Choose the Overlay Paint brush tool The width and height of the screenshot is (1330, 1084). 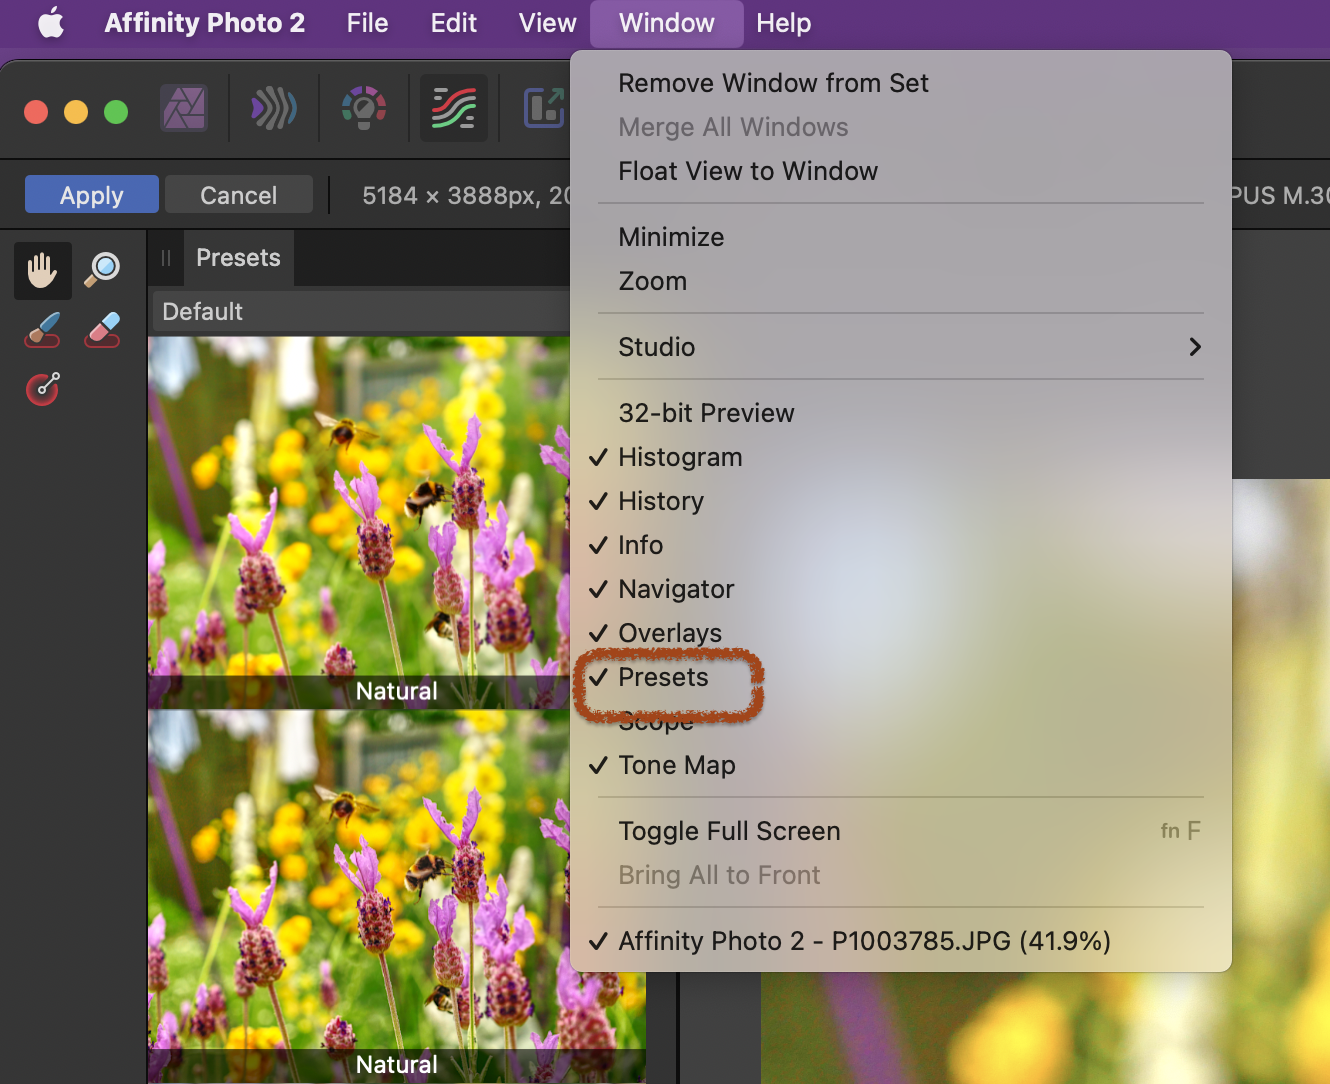(42, 329)
